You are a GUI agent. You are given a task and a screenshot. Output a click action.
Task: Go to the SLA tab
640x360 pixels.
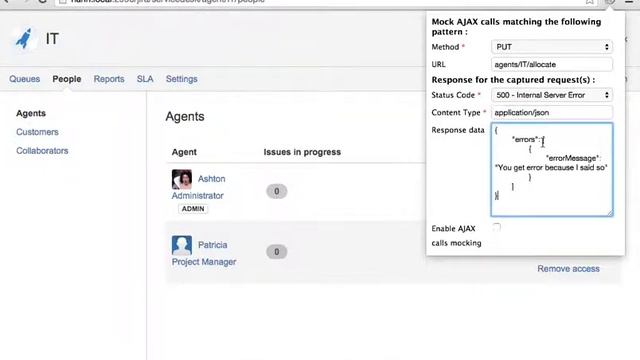[x=145, y=79]
